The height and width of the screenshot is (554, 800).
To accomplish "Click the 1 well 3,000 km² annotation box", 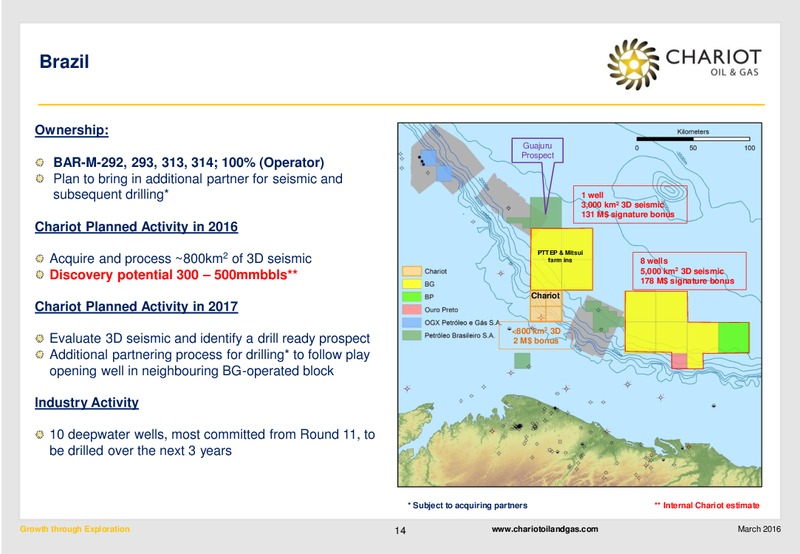I will (630, 205).
